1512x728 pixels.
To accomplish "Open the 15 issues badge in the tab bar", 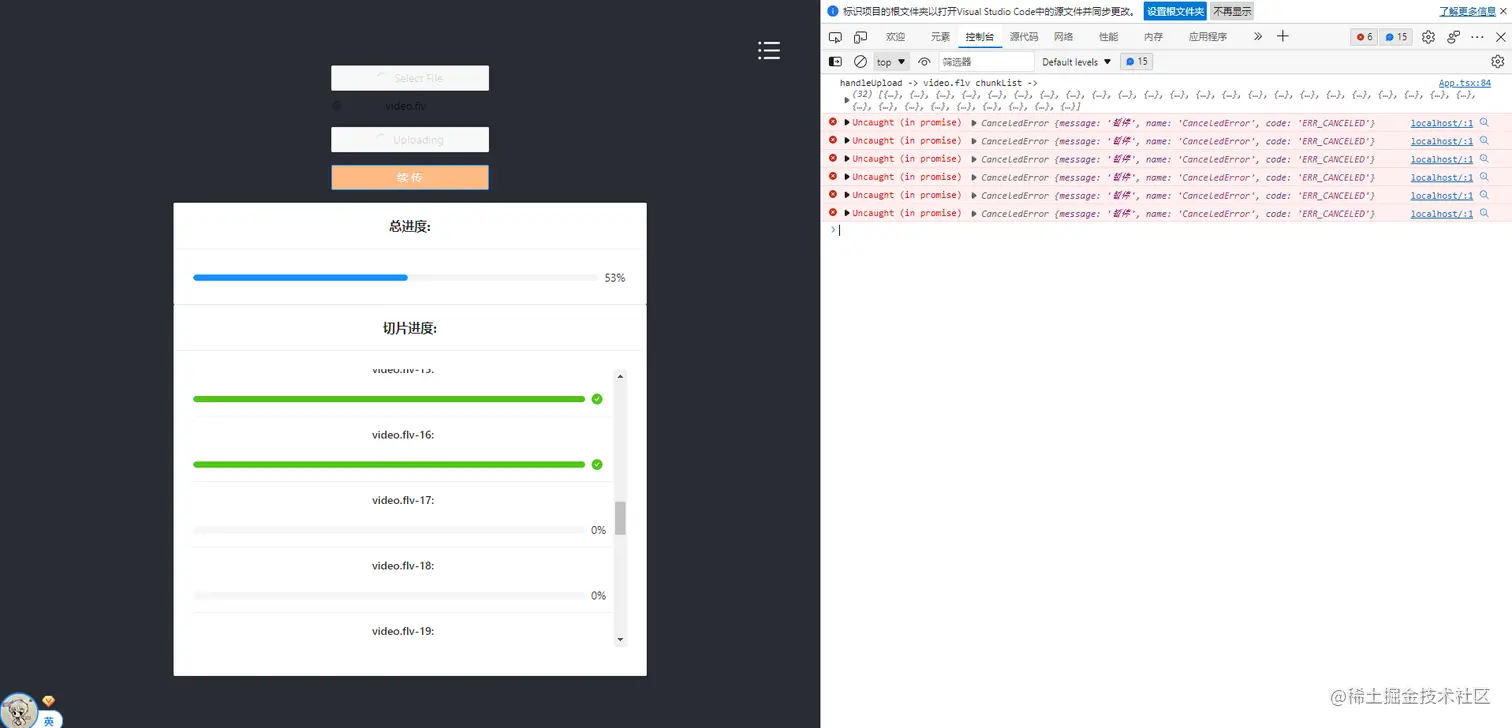I will point(1396,37).
